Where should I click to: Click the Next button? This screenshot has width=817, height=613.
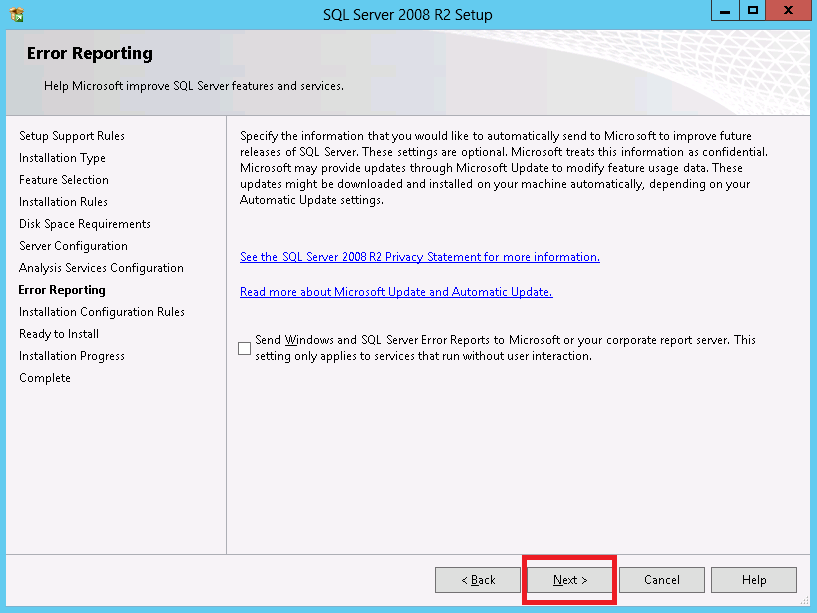570,580
